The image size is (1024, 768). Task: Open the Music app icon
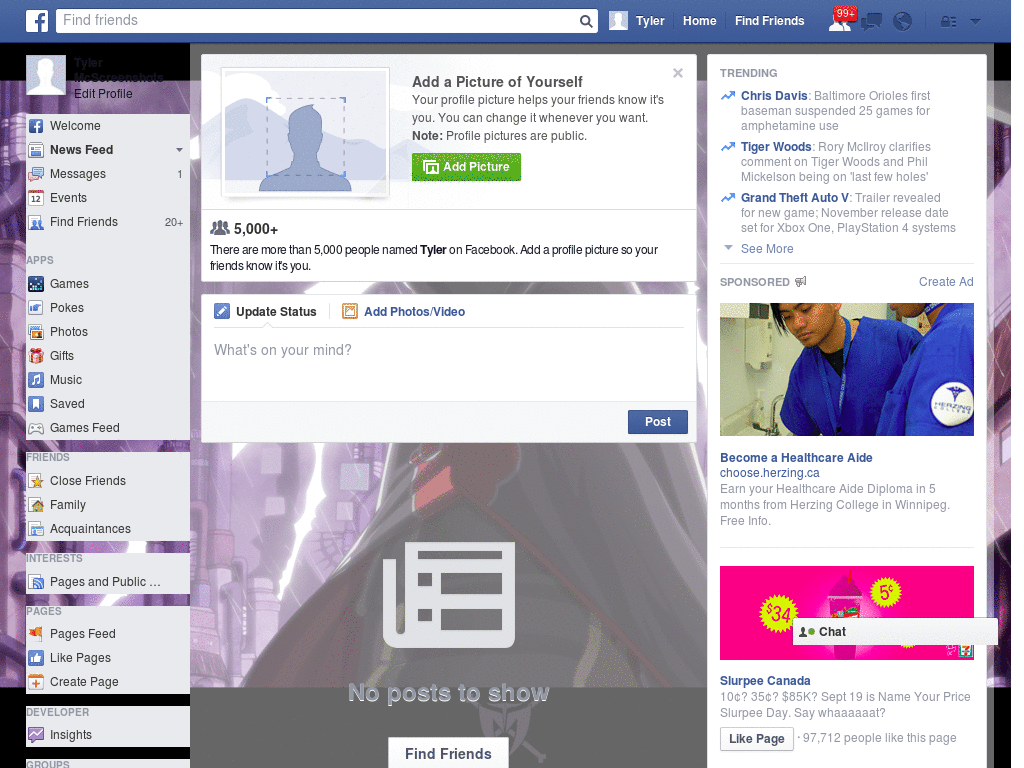pos(36,380)
